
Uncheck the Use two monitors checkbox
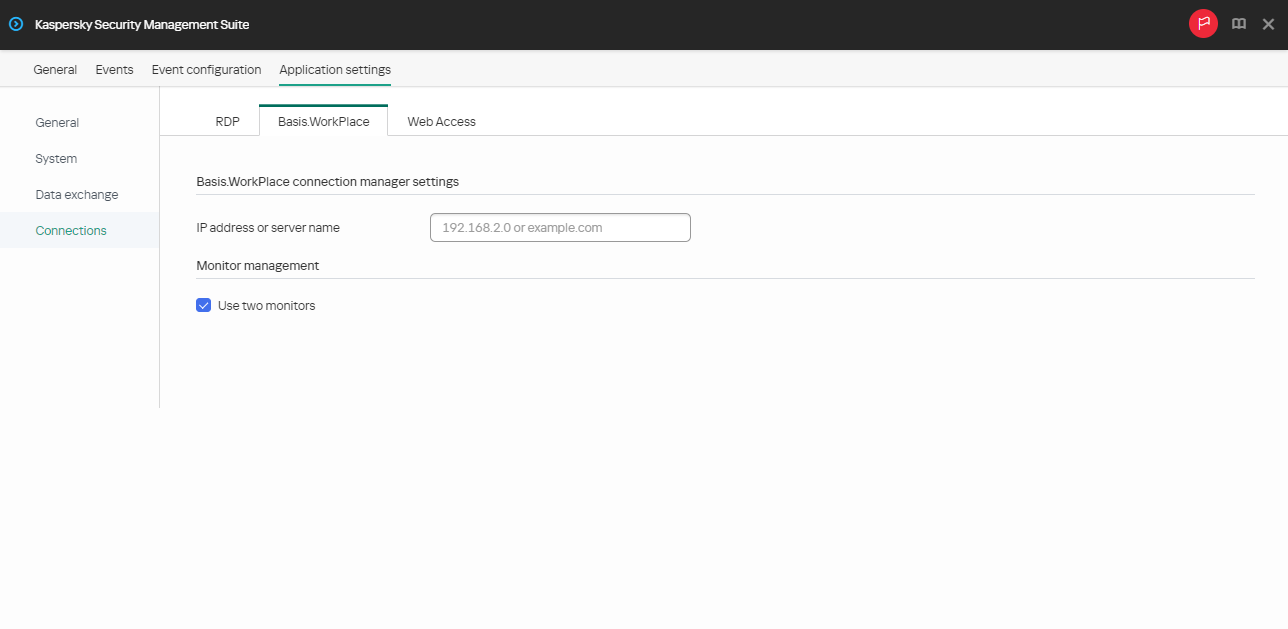pyautogui.click(x=204, y=305)
